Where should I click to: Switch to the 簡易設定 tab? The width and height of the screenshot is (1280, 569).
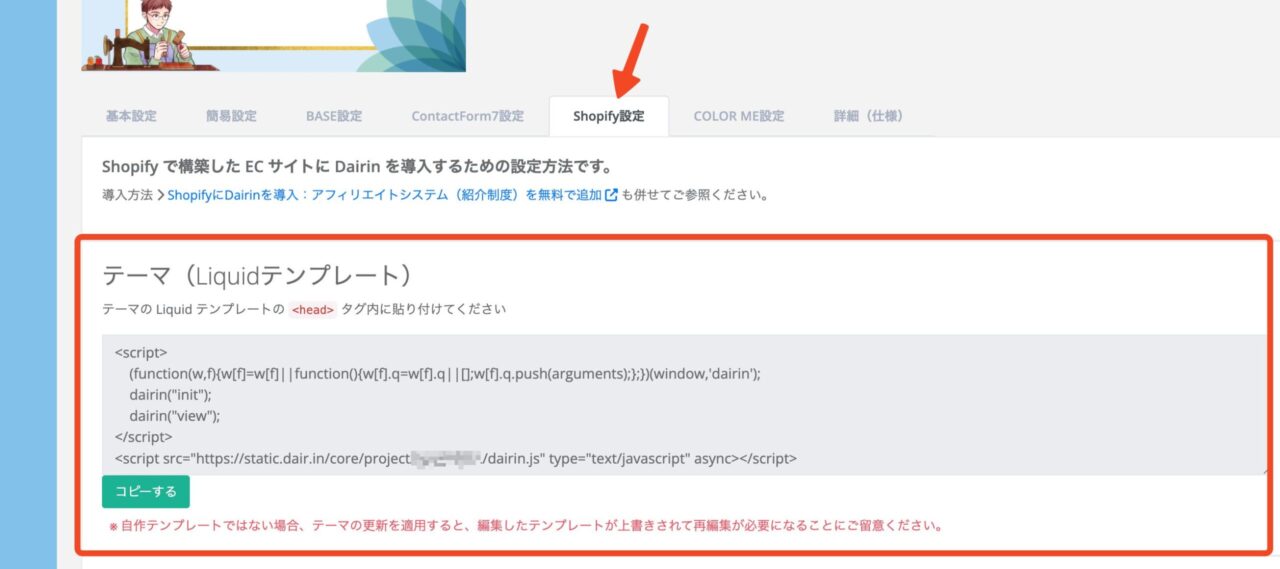coord(231,116)
